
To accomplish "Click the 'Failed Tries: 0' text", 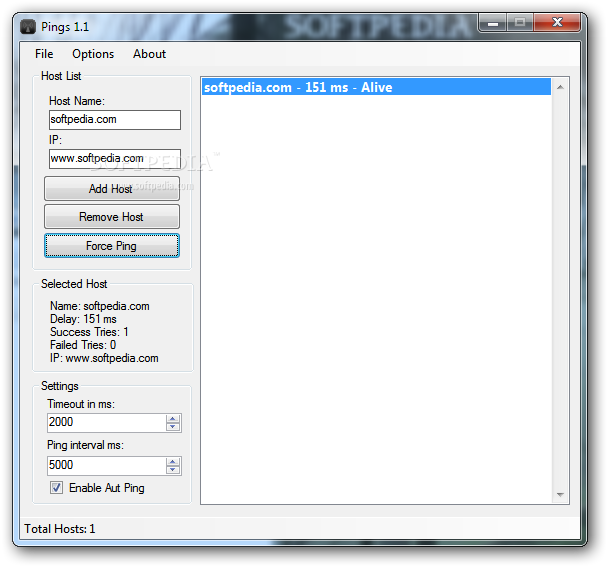I will [x=83, y=345].
